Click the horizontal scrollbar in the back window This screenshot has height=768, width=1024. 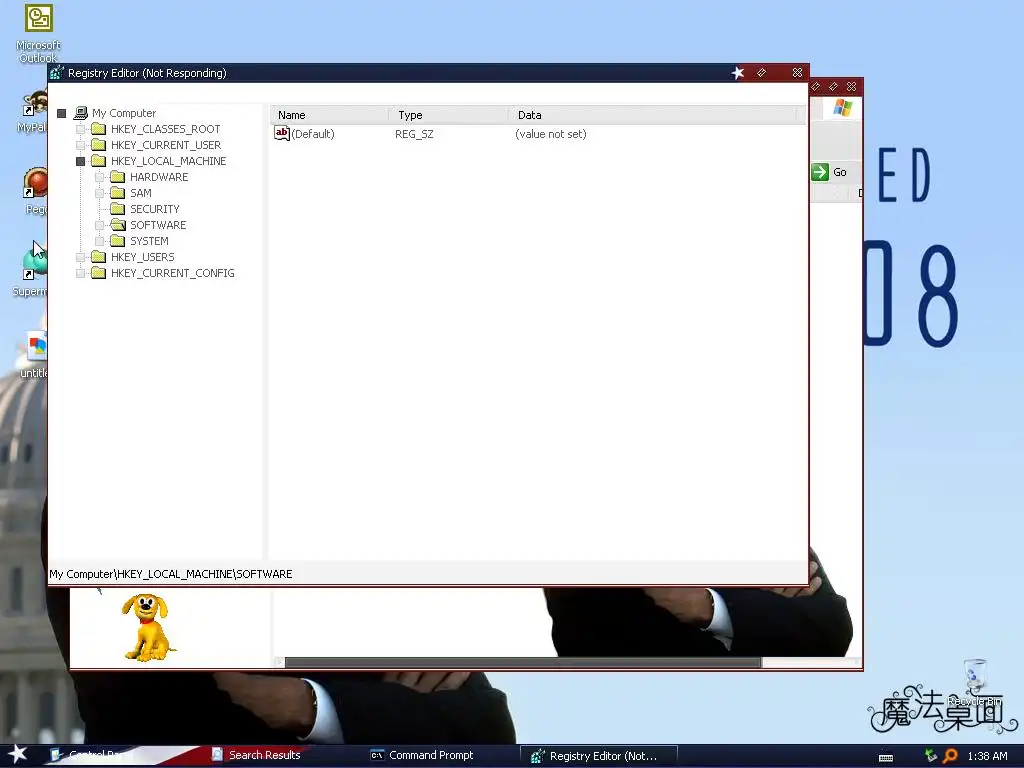click(523, 662)
